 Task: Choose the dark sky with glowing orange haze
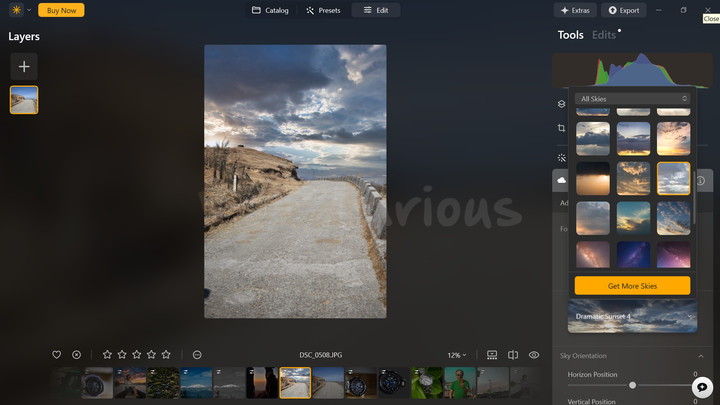coord(593,178)
